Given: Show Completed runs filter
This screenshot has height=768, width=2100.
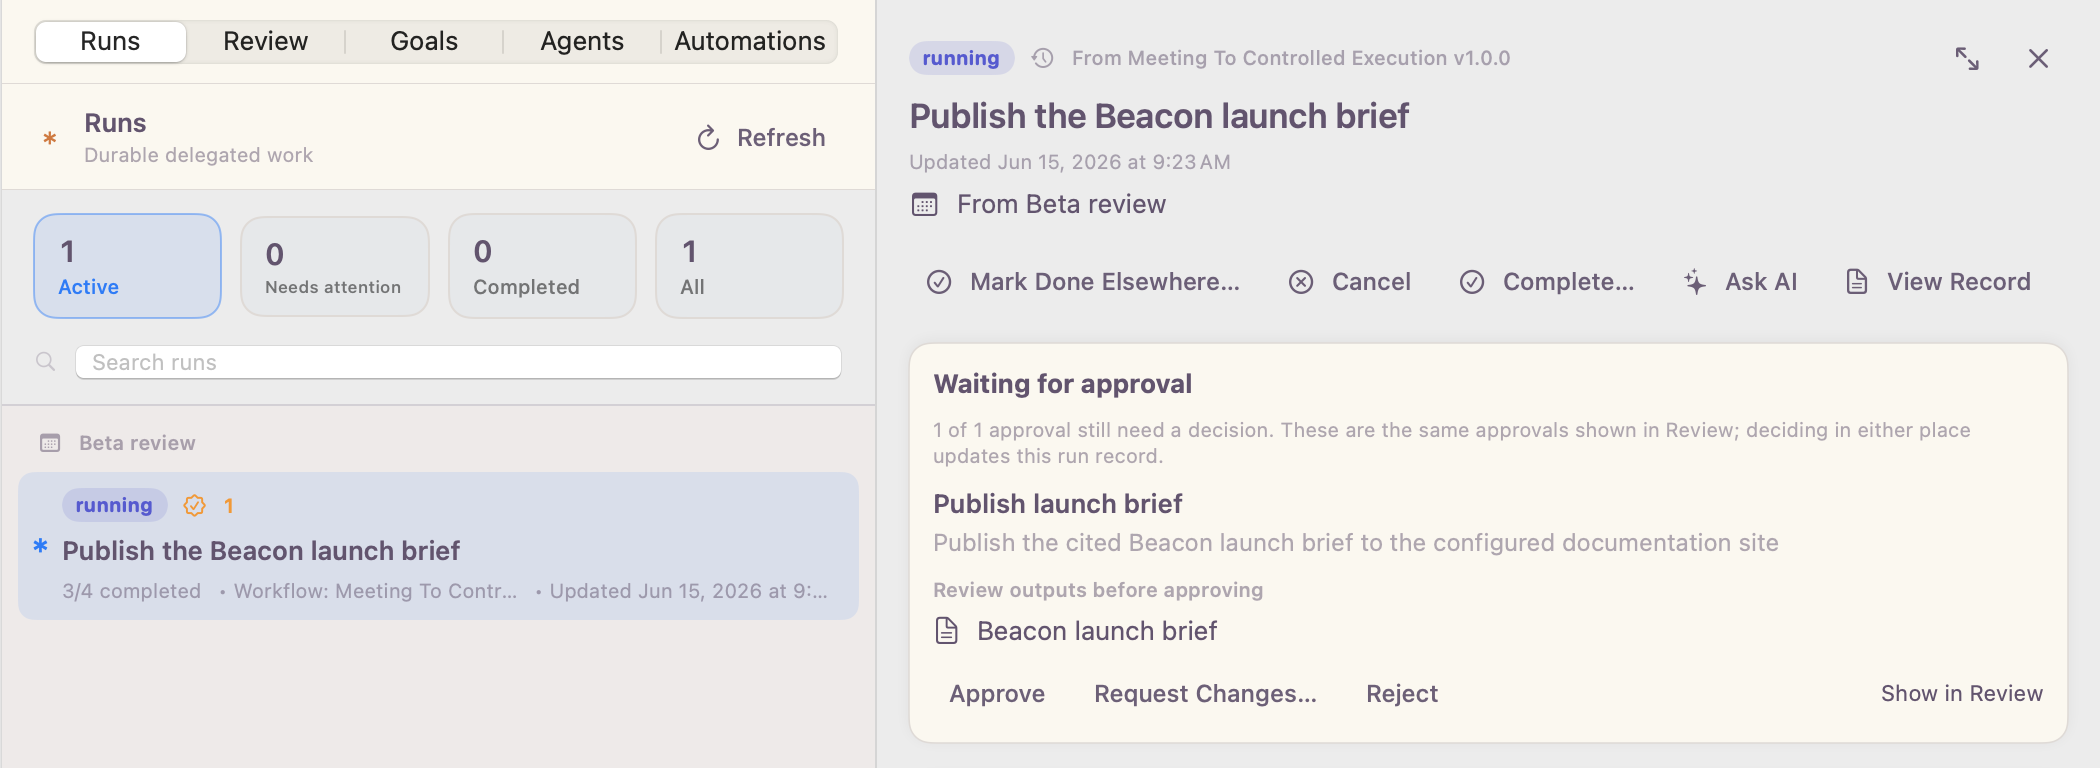Looking at the screenshot, I should click(543, 266).
